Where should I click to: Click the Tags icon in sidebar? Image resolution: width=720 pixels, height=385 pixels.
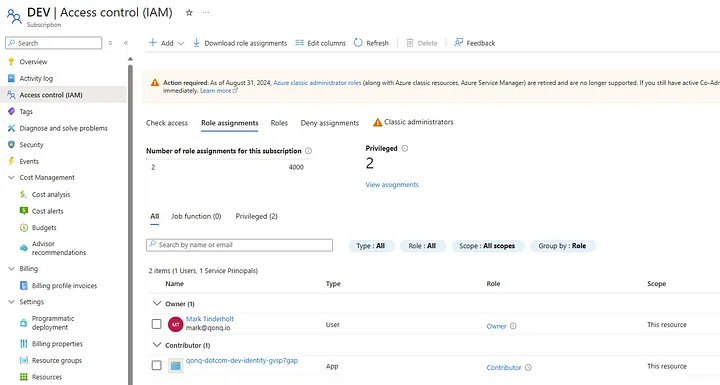coord(11,112)
